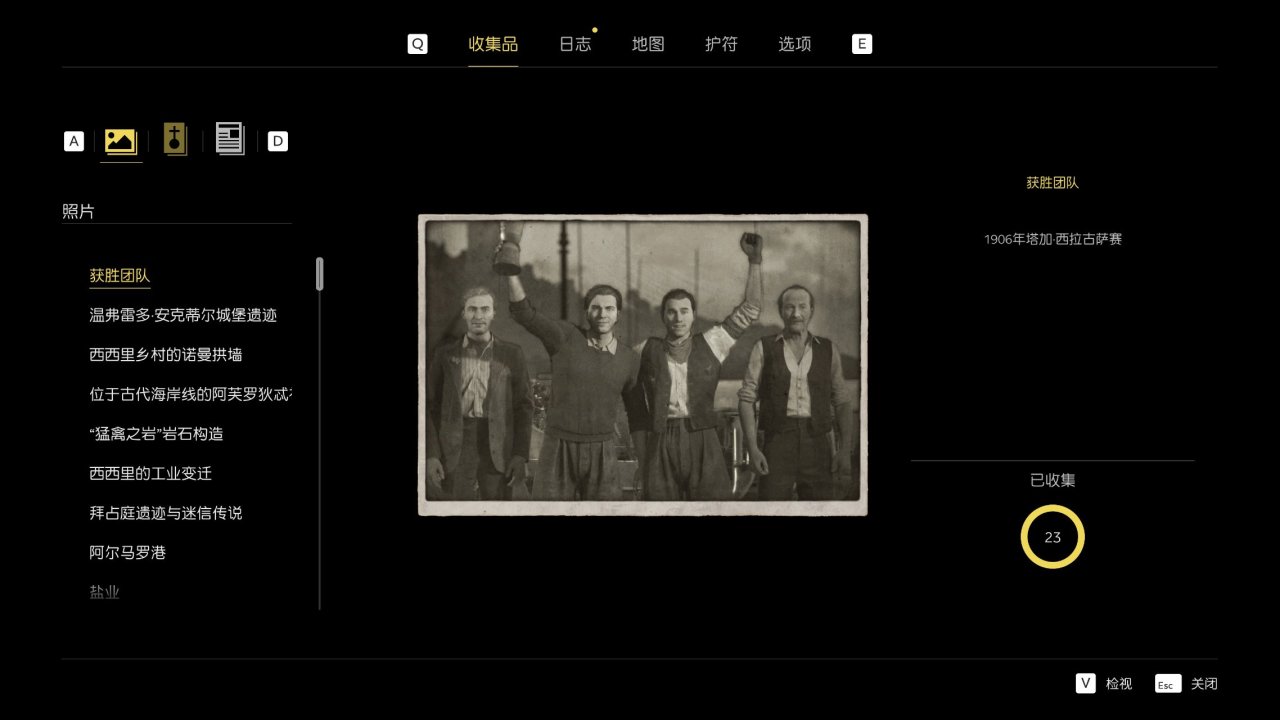This screenshot has height=720, width=1280.
Task: Select 盐业 photo entry
Action: point(104,592)
